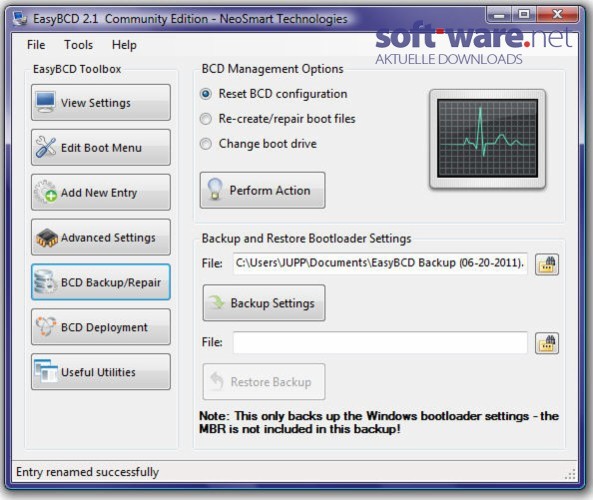
Task: Click the Backup Settings button
Action: tap(264, 303)
